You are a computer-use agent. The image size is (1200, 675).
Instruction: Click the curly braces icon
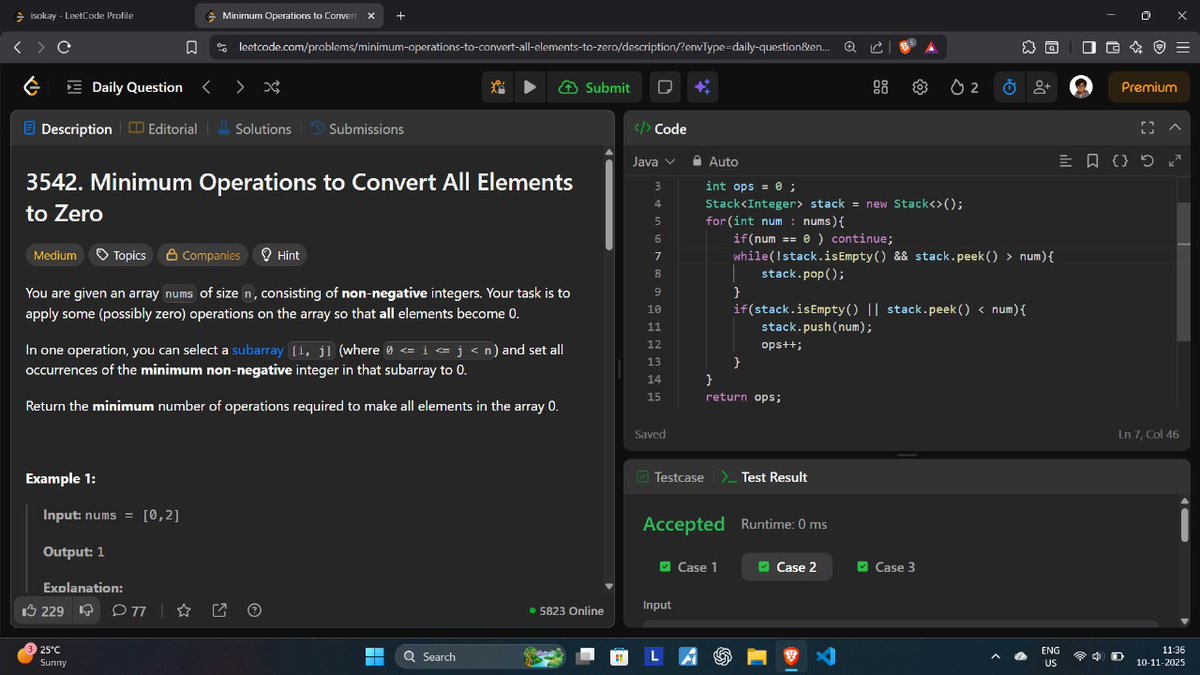tap(1120, 161)
